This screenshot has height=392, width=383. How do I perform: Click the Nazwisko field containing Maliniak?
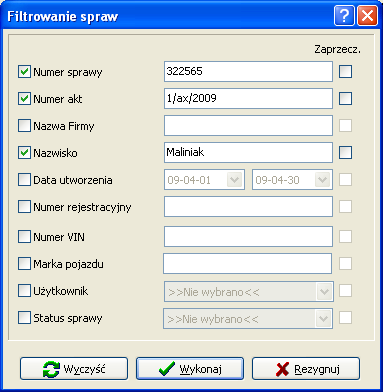[x=248, y=152]
